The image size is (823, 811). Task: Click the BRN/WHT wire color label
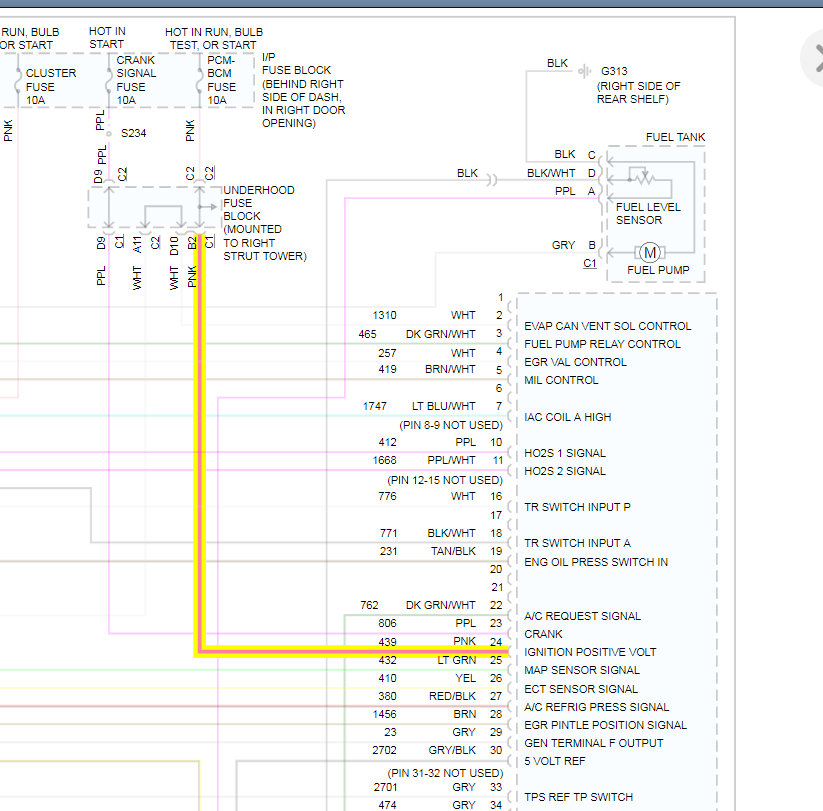[450, 369]
